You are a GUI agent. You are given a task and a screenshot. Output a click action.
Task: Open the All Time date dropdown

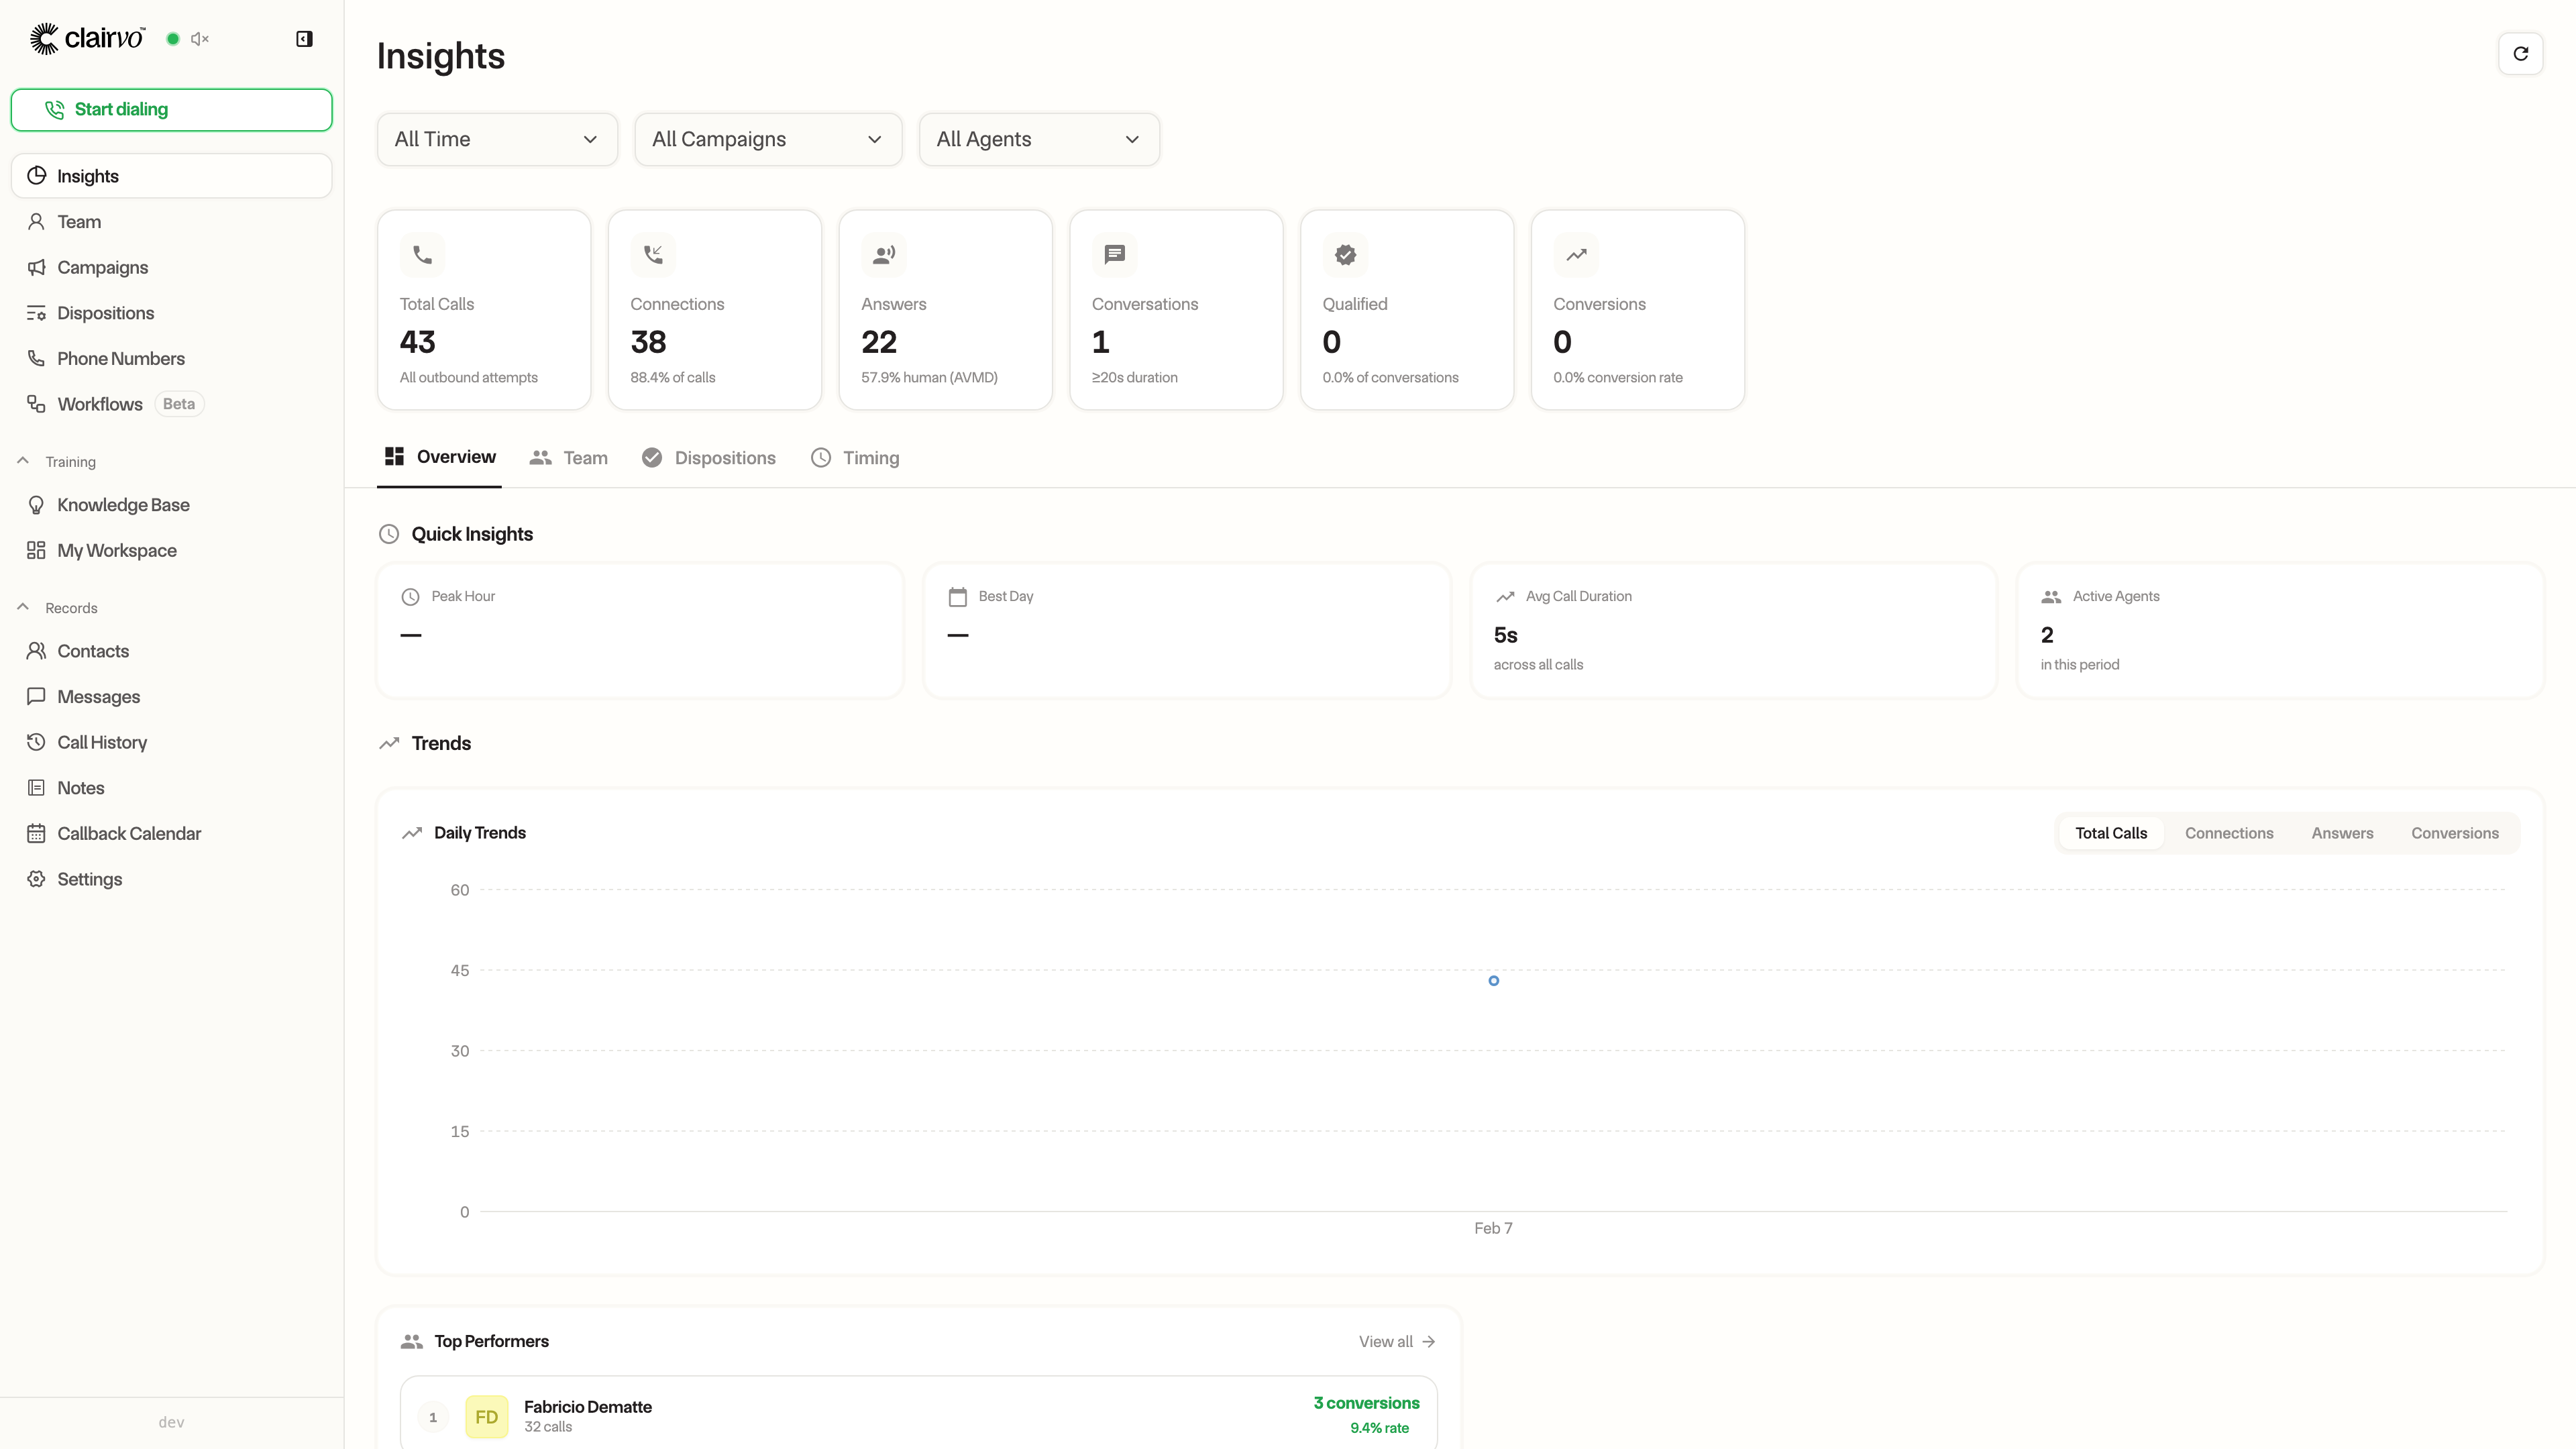[x=497, y=139]
